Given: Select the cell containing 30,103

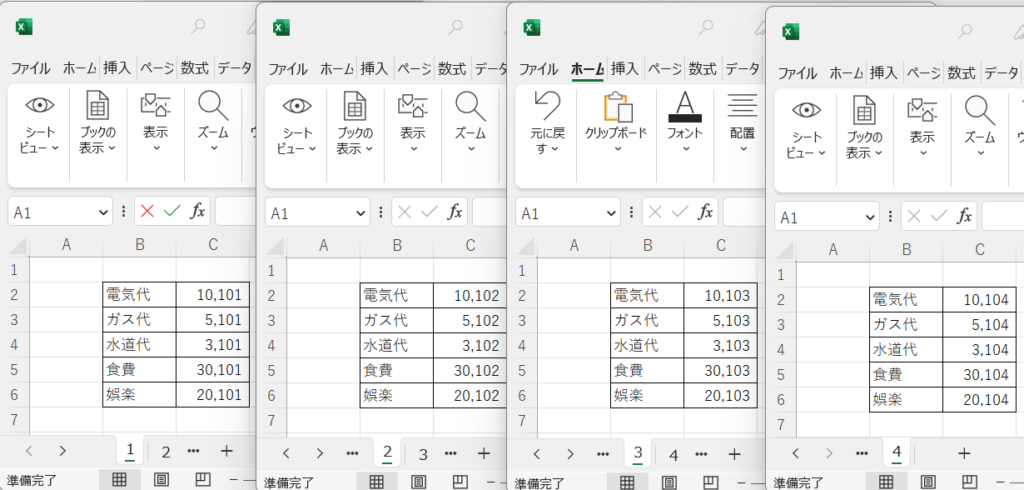Looking at the screenshot, I should tap(719, 370).
